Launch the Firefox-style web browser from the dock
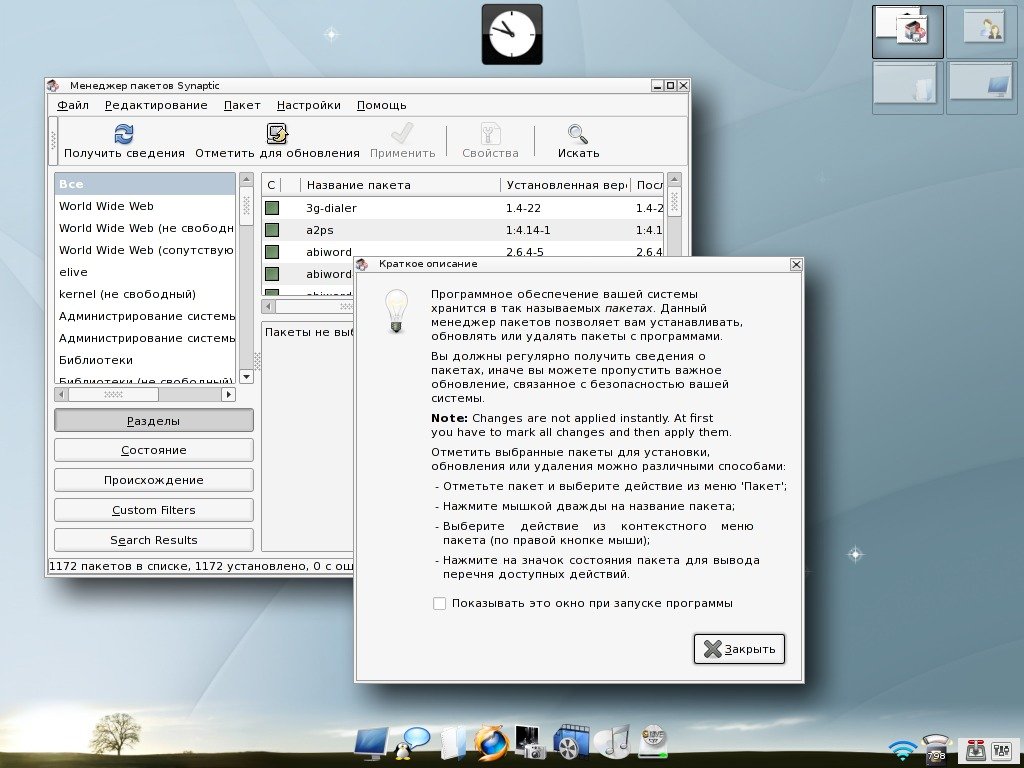Image resolution: width=1024 pixels, height=768 pixels. pos(492,743)
